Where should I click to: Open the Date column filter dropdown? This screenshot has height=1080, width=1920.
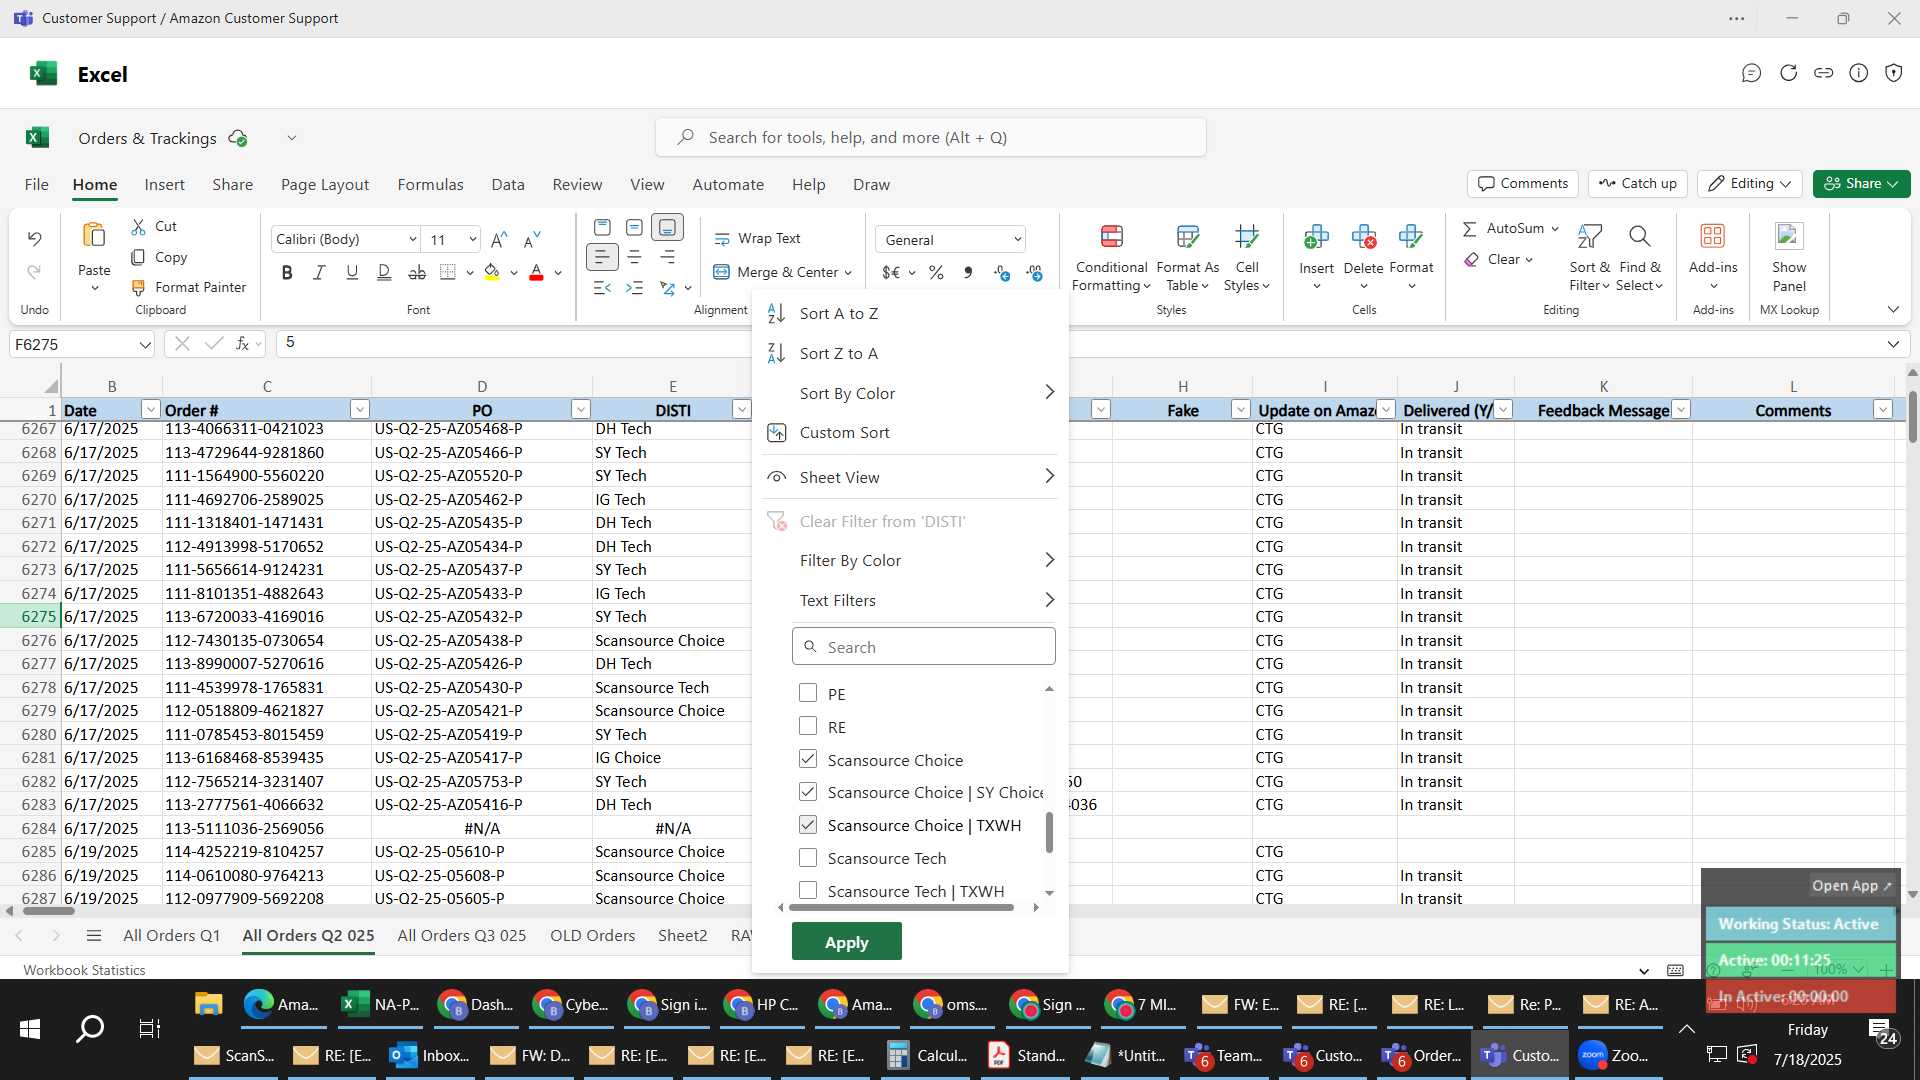[x=150, y=410]
